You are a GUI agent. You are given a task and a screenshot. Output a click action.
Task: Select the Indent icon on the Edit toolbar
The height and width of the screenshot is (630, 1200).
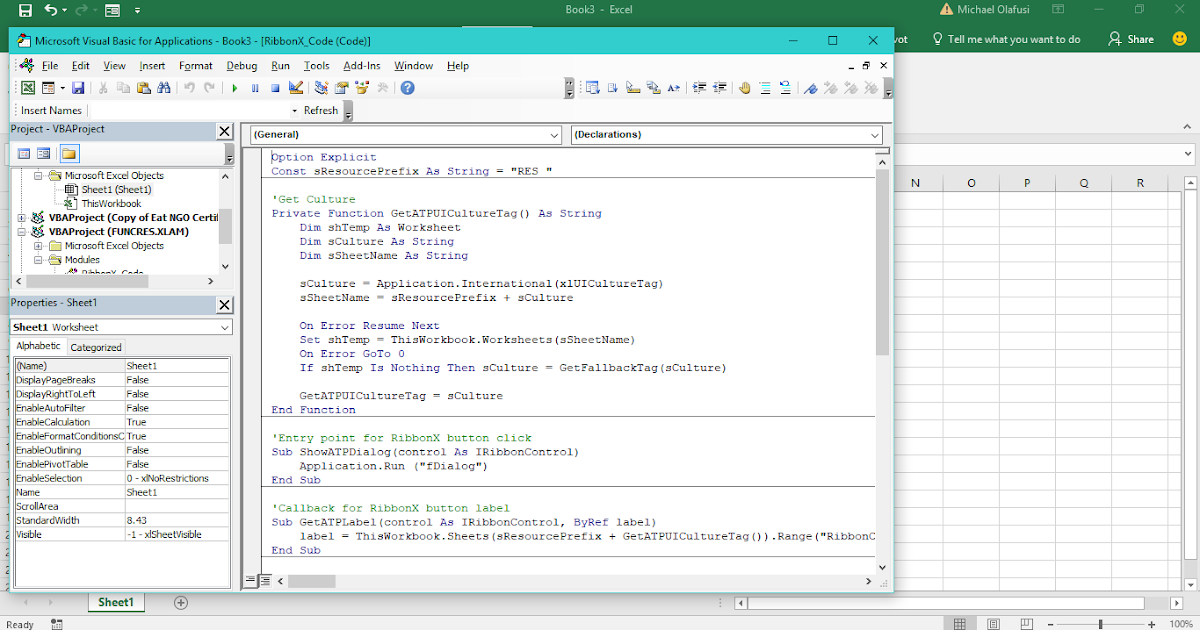[697, 88]
